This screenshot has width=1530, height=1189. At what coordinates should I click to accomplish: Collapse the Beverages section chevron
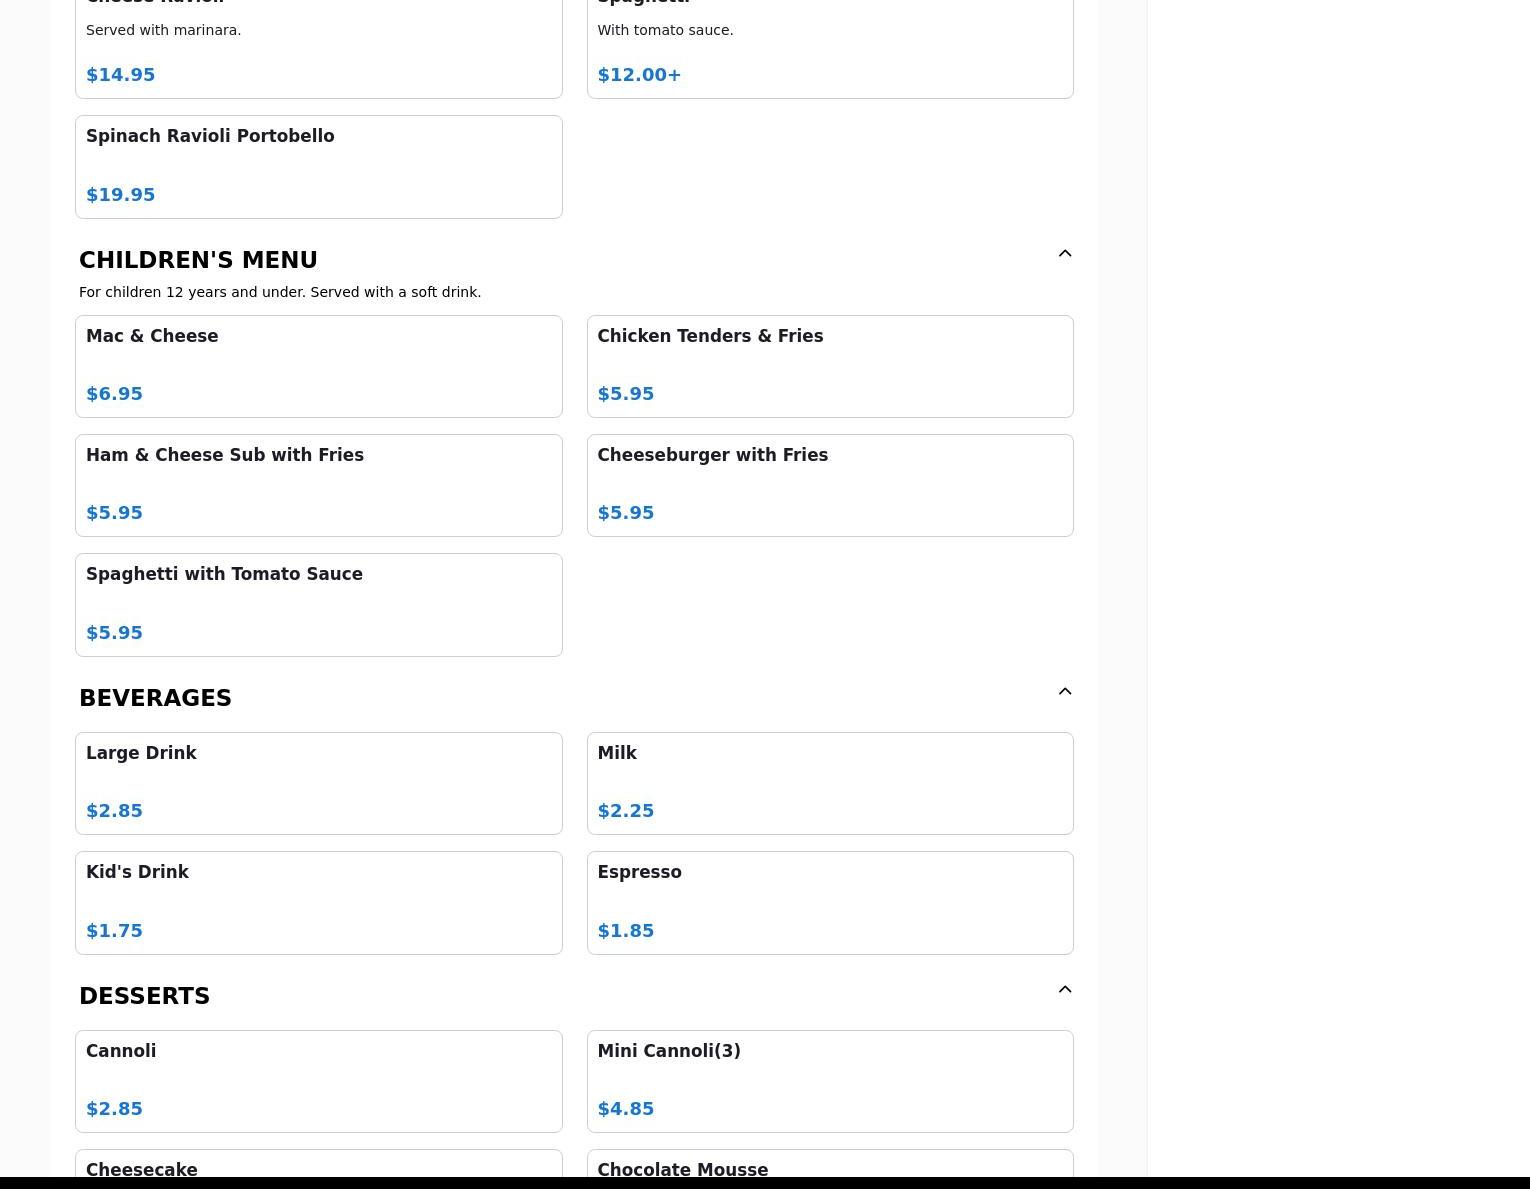click(1065, 692)
